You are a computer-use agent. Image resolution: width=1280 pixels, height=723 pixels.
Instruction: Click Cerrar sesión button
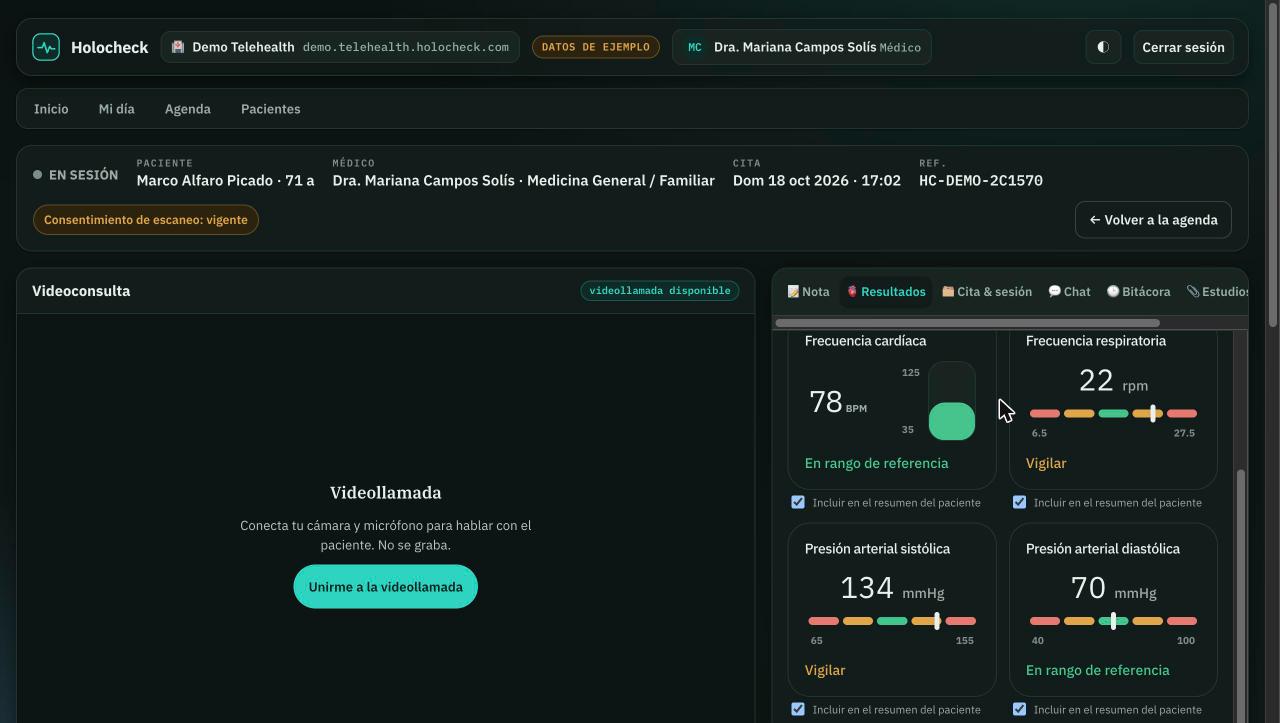pyautogui.click(x=1183, y=47)
